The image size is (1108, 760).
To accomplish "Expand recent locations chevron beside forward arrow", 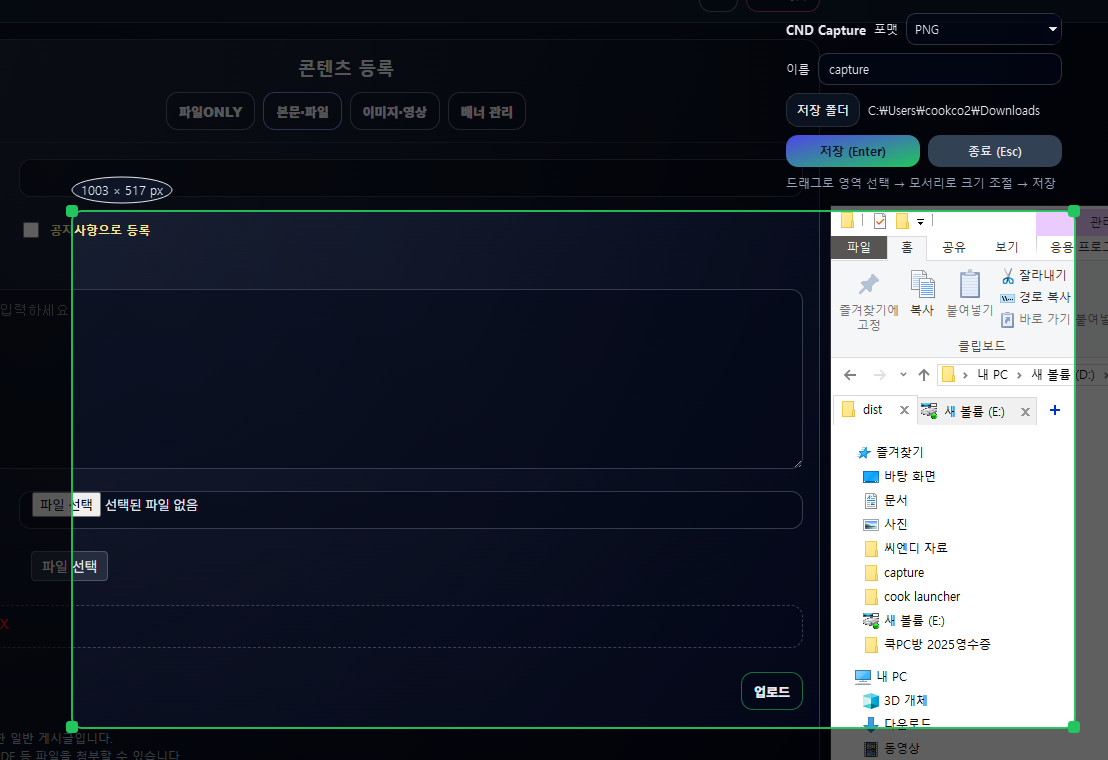I will 903,375.
